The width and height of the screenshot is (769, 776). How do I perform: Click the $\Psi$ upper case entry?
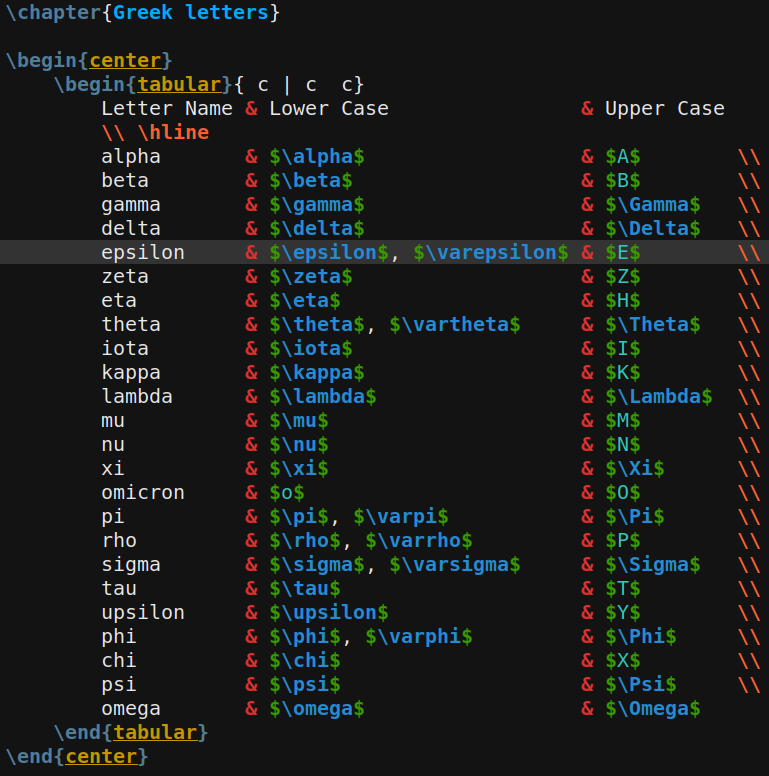click(x=641, y=684)
